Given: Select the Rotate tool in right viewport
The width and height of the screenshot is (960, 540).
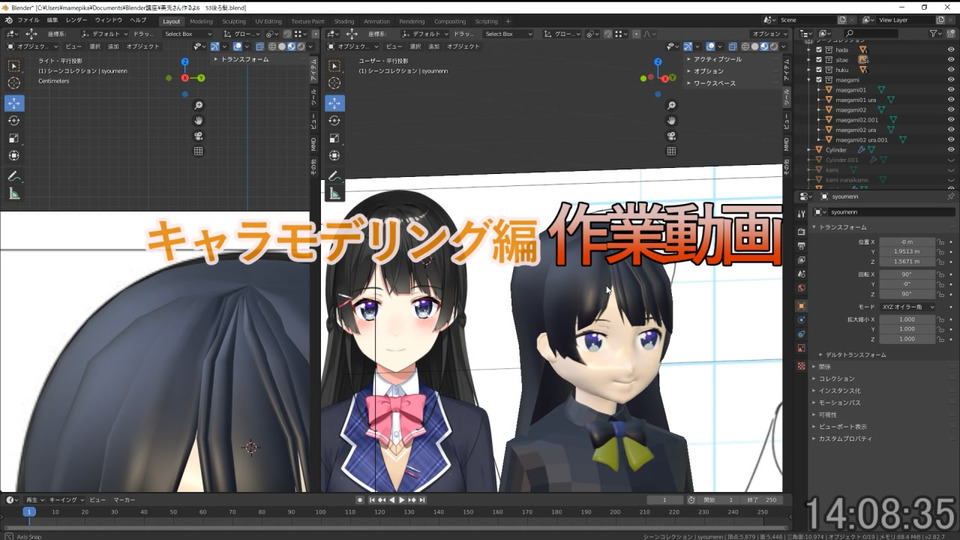Looking at the screenshot, I should click(334, 121).
